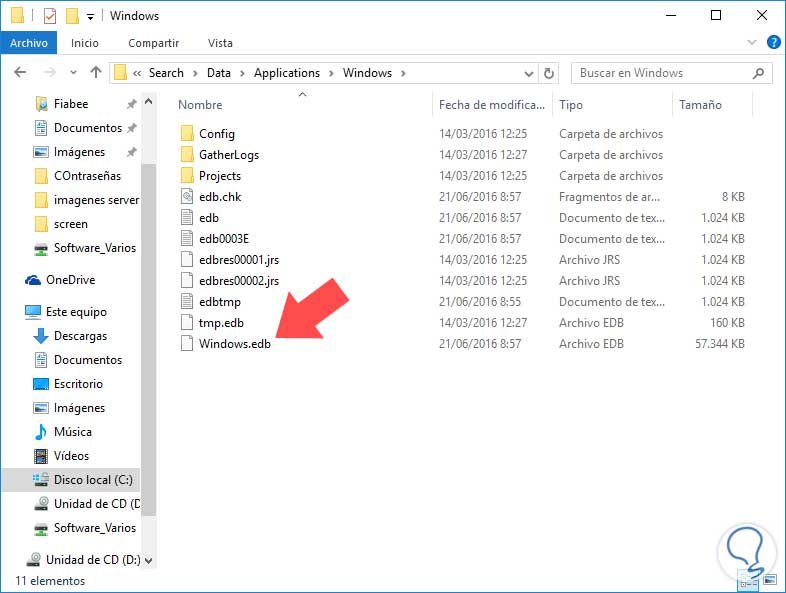The width and height of the screenshot is (786, 593).
Task: Click the Este equipo computer icon
Action: [x=33, y=312]
